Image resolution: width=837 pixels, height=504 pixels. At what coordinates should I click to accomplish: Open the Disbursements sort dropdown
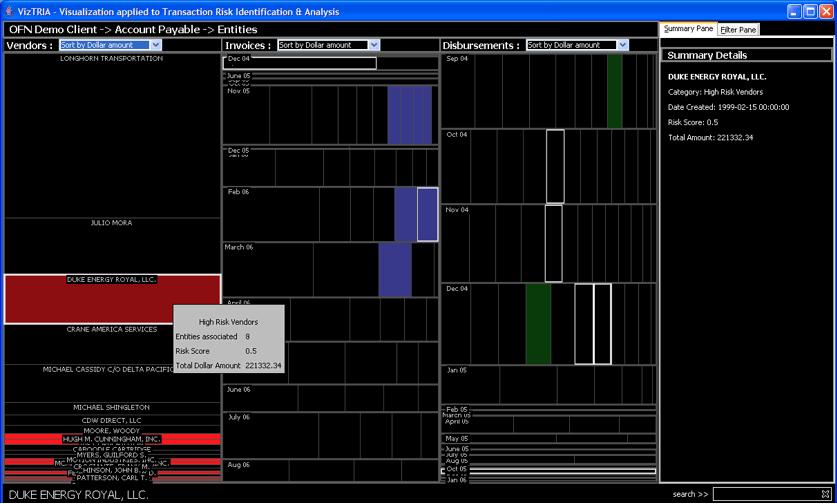[x=623, y=45]
